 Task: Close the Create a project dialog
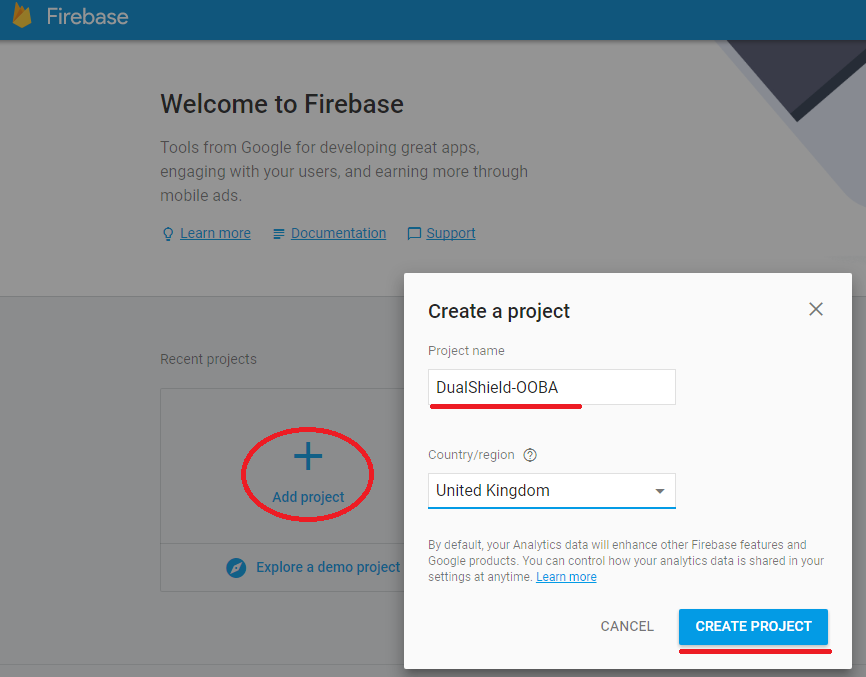point(816,309)
